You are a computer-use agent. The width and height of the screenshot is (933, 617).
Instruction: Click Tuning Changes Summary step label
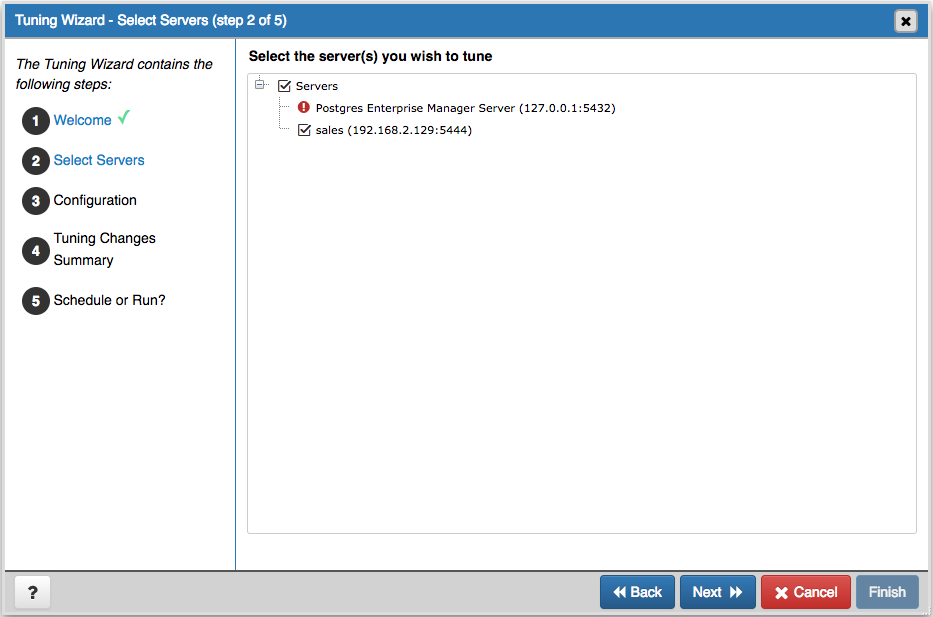click(x=105, y=249)
